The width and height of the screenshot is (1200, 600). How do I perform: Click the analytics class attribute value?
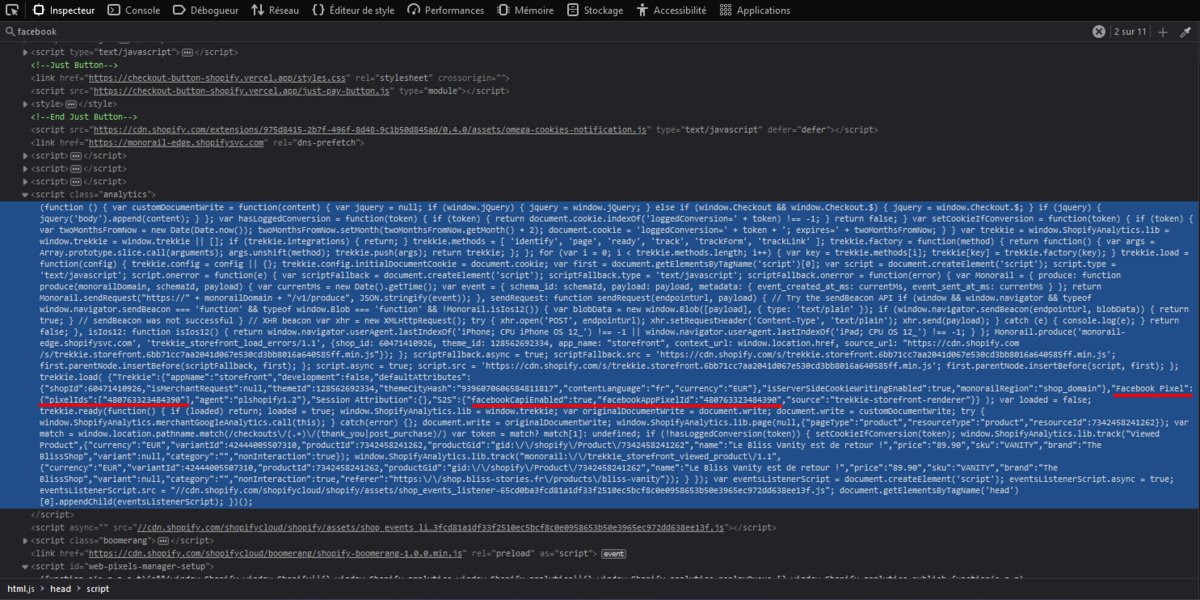(x=125, y=194)
